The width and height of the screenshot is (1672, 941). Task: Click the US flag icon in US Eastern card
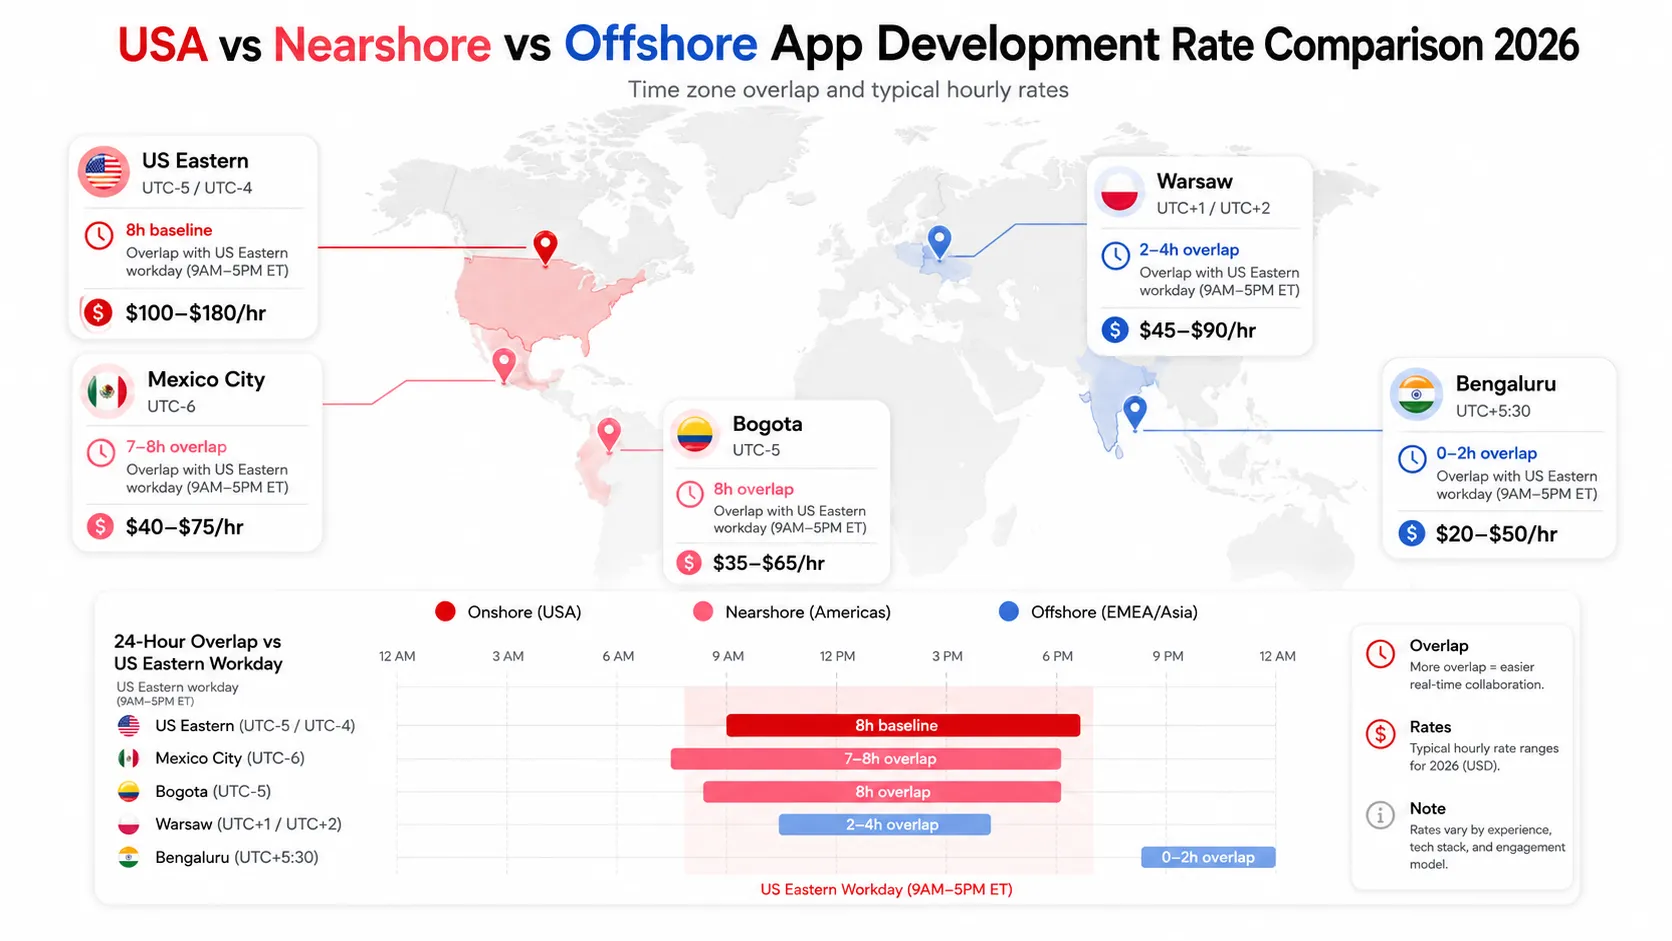104,172
